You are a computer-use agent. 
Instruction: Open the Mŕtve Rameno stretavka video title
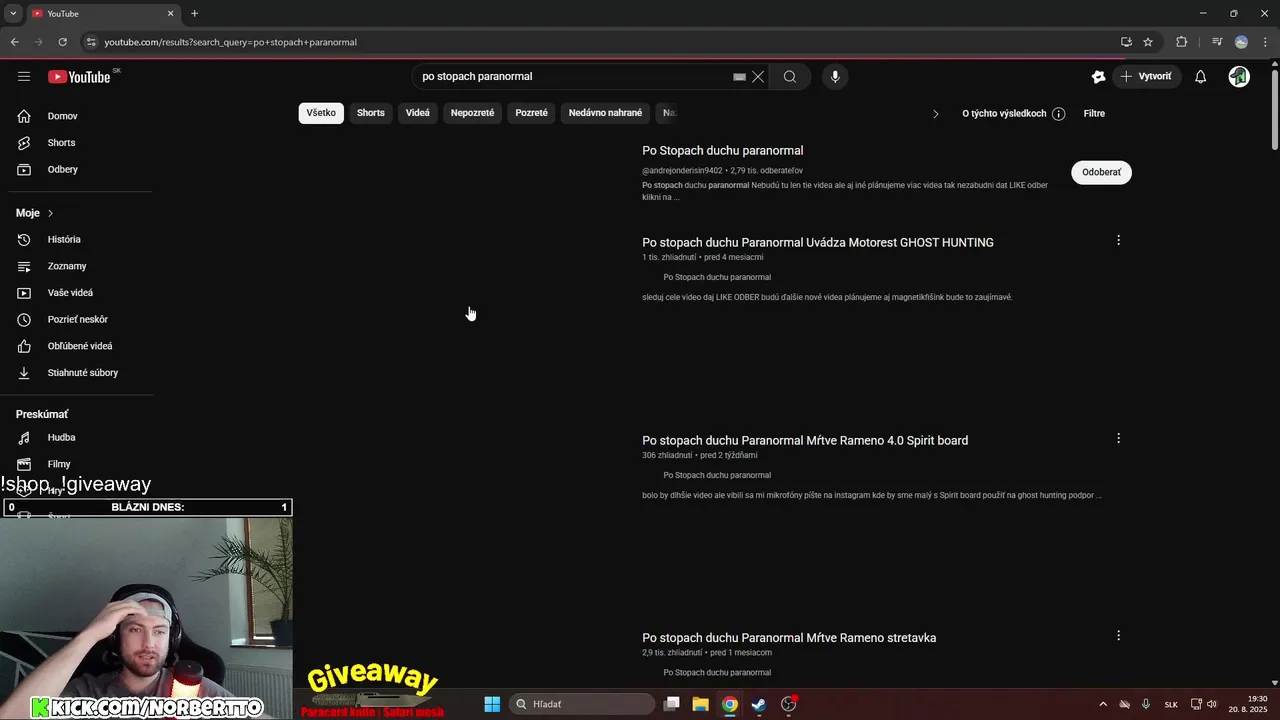(789, 638)
